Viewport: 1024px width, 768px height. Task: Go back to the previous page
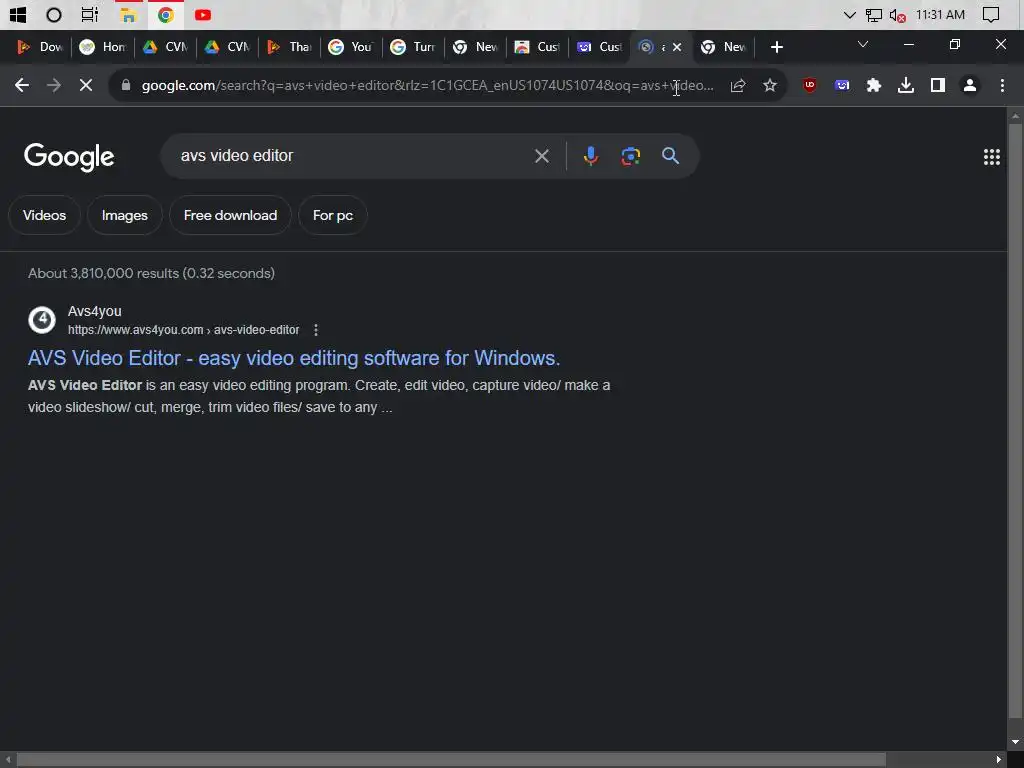click(x=22, y=85)
